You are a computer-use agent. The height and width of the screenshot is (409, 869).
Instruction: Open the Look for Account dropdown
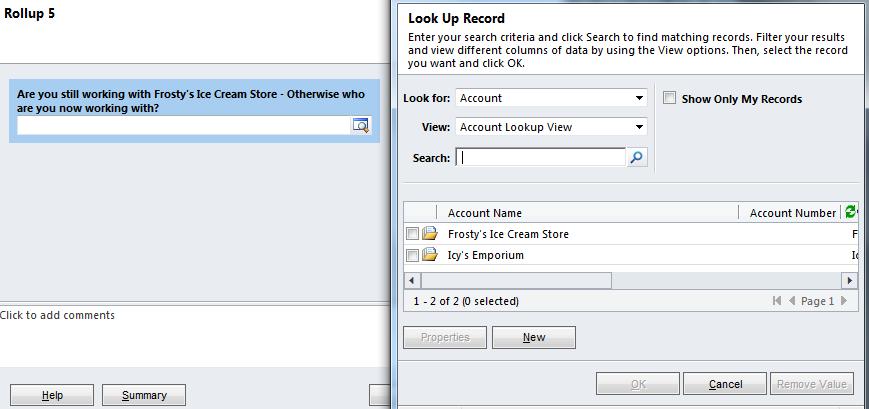pos(639,98)
